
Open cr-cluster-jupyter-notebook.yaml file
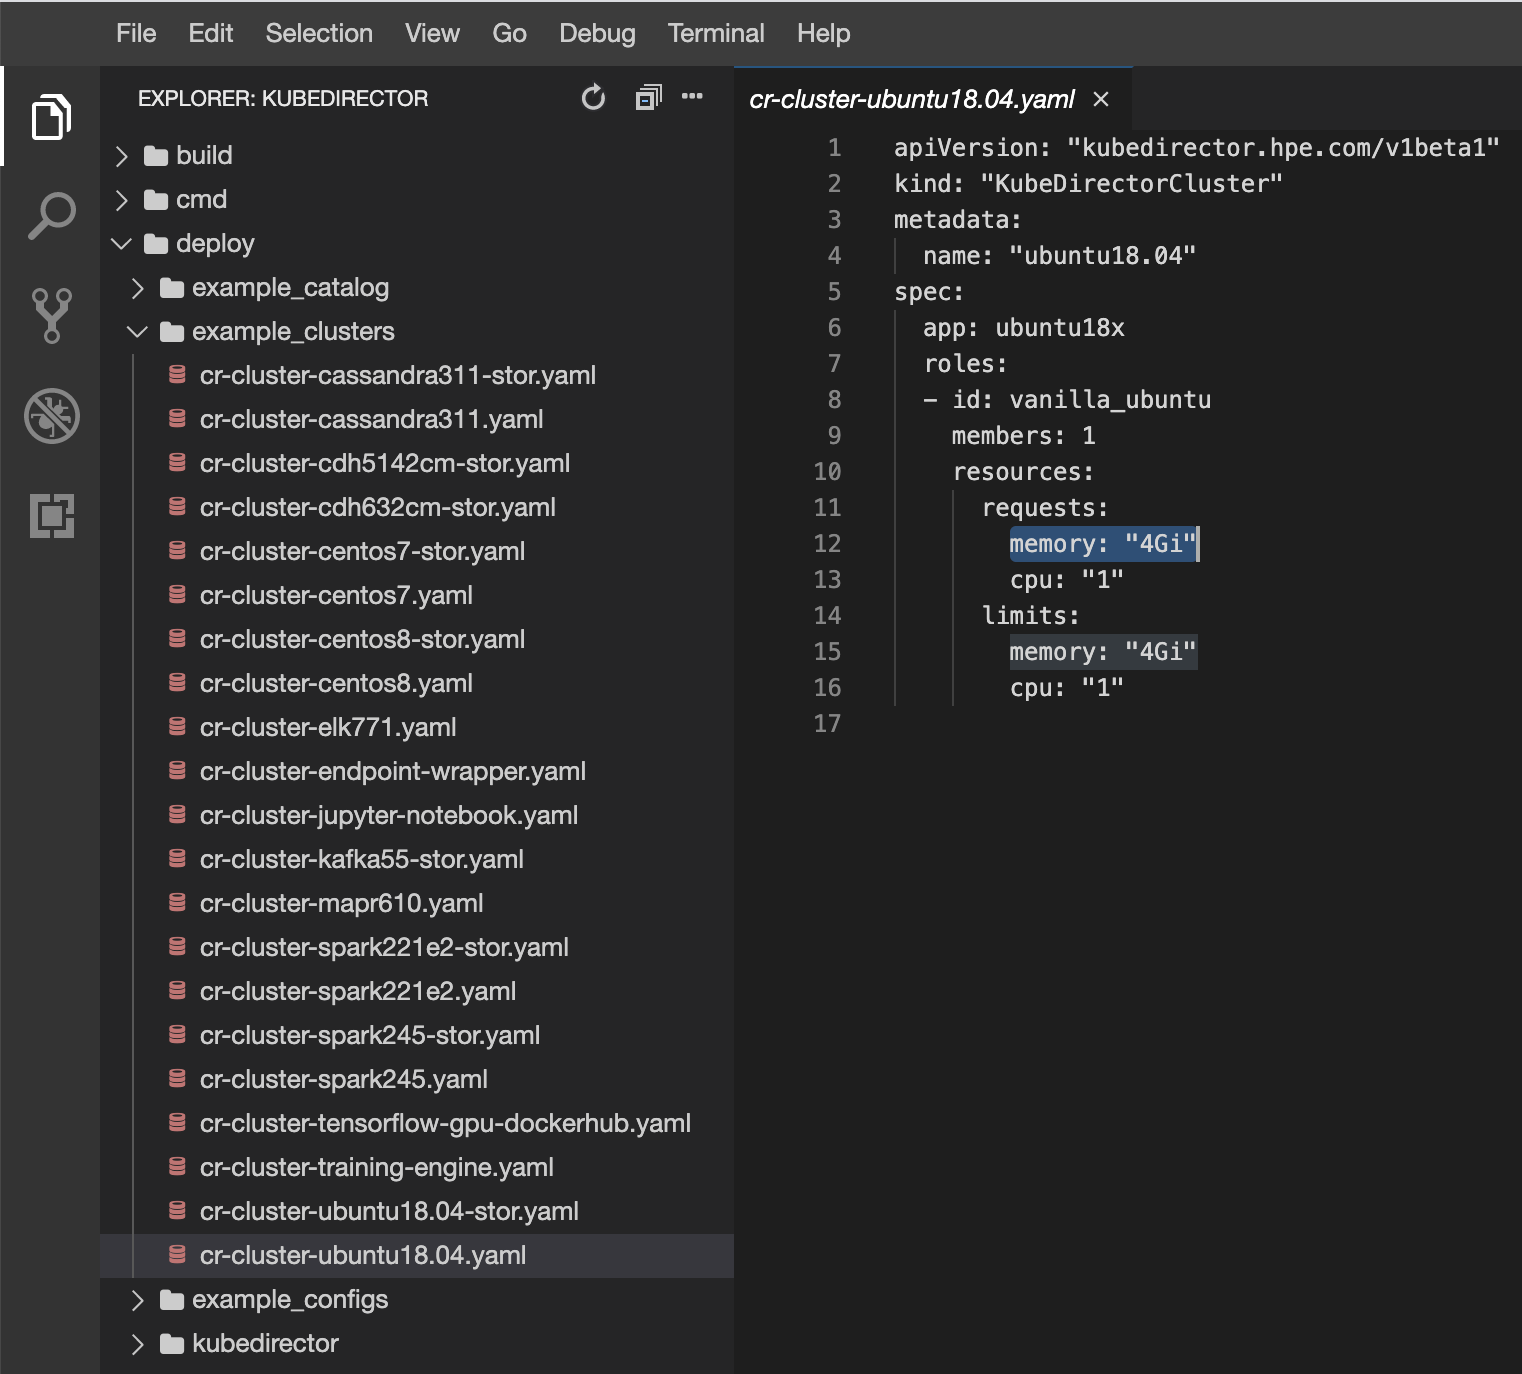(x=389, y=815)
